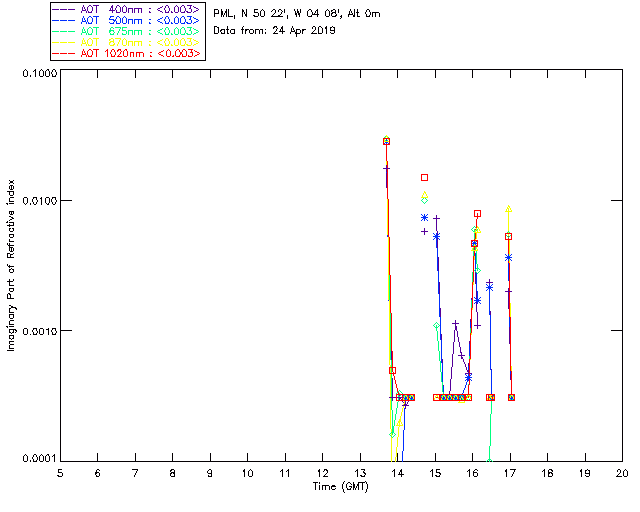Click the isolated yellow triangle marker near 14.7 GMT
The width and height of the screenshot is (640, 512).
[425, 194]
